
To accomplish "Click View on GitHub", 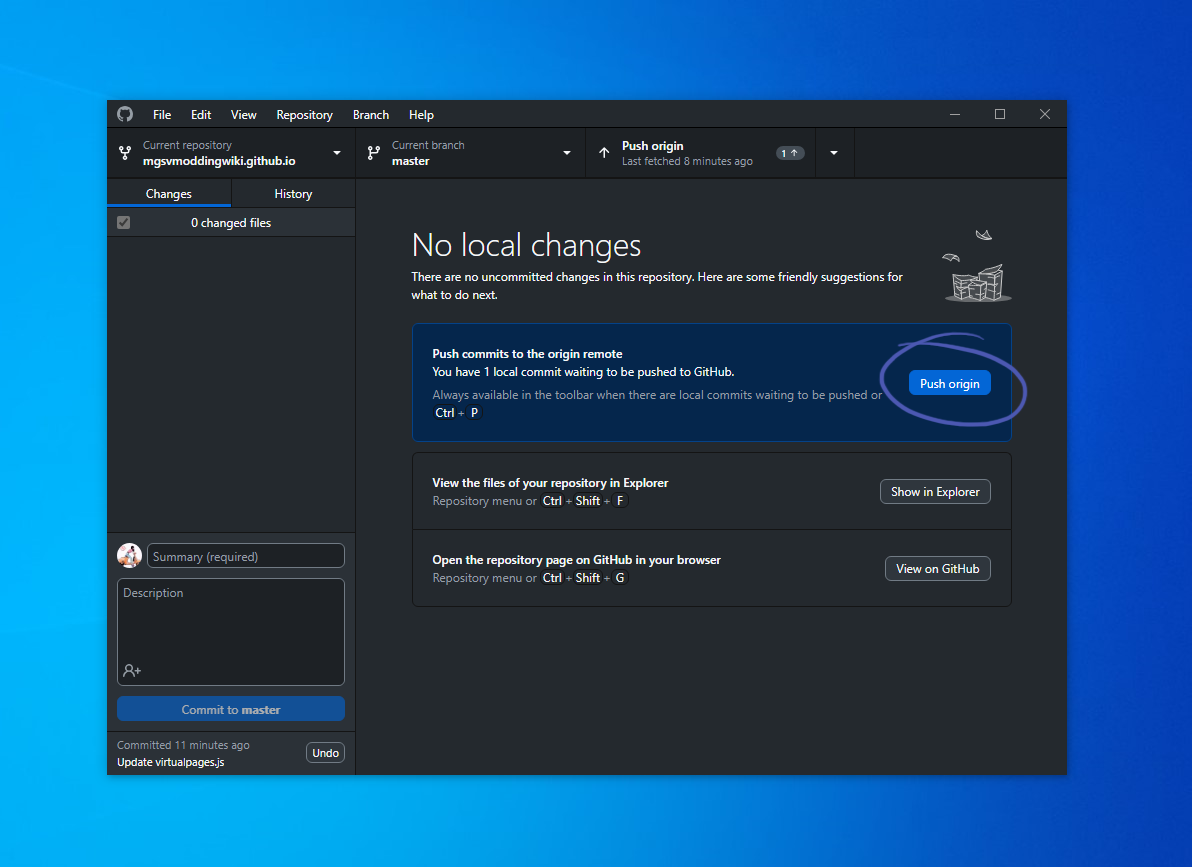I will click(937, 568).
